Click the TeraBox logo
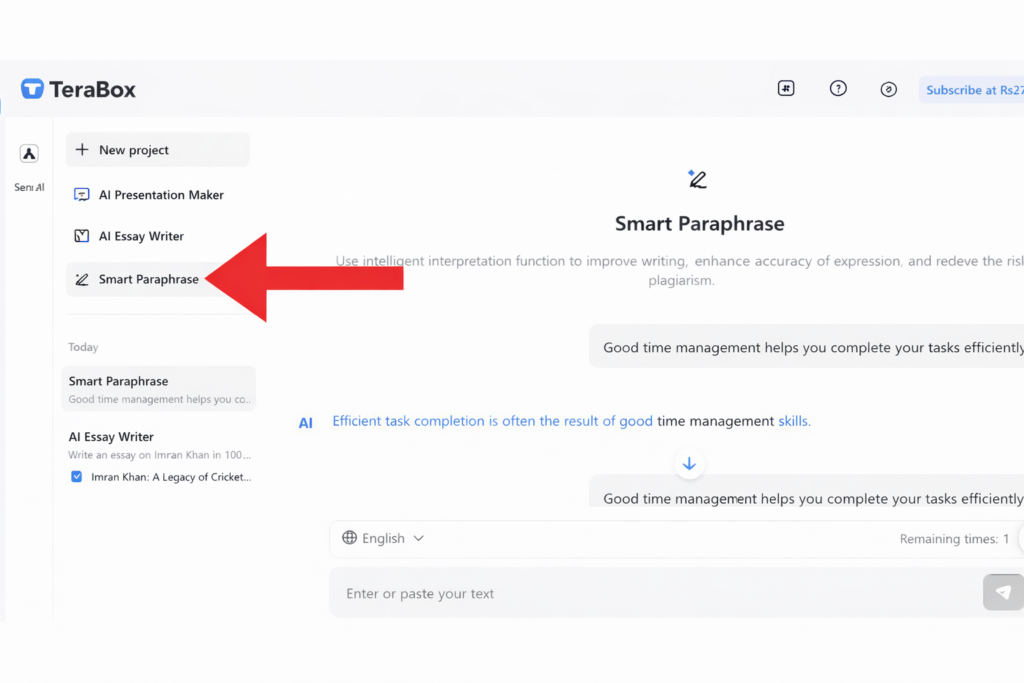 [x=78, y=90]
